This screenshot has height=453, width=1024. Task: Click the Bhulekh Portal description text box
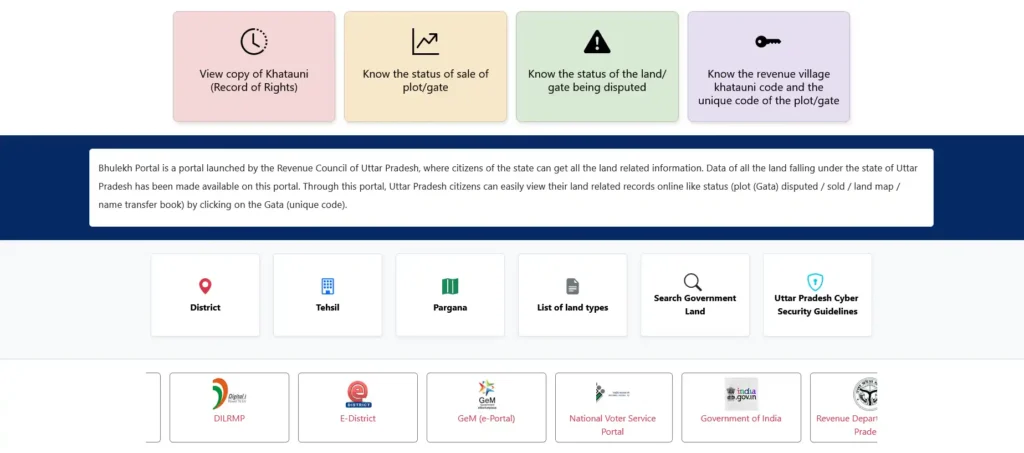coord(511,187)
